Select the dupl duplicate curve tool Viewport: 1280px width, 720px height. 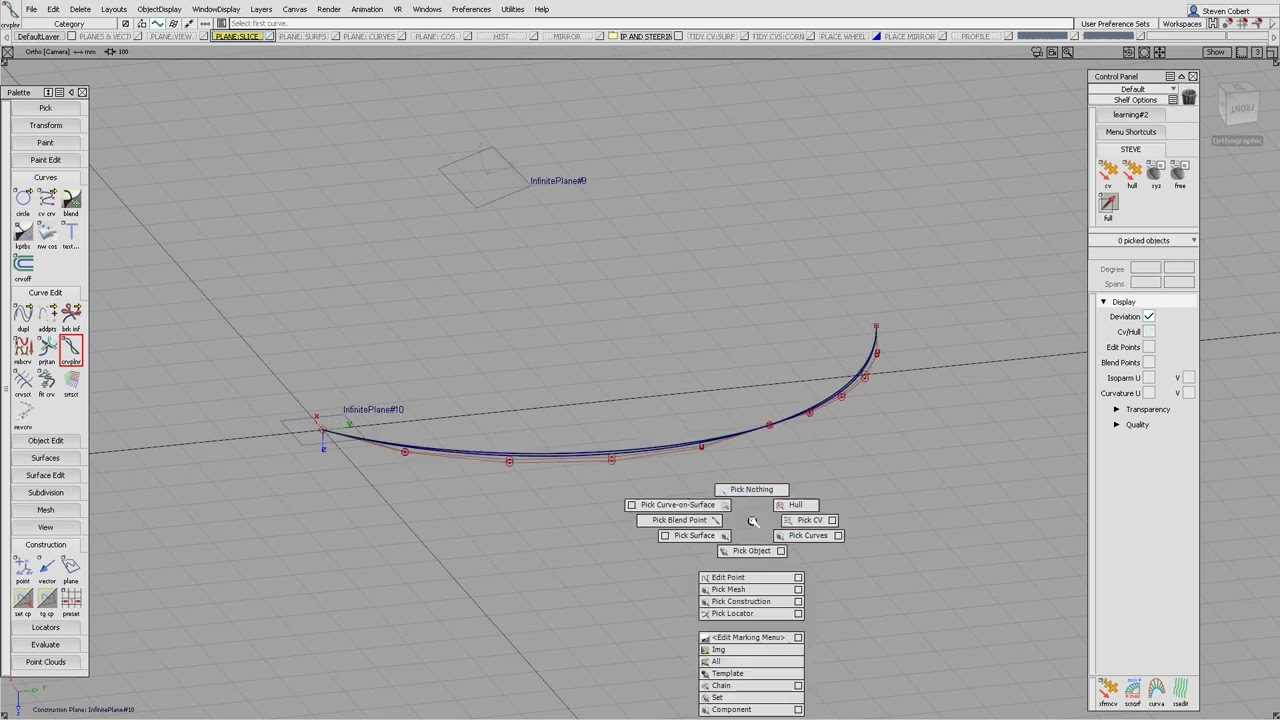23,316
